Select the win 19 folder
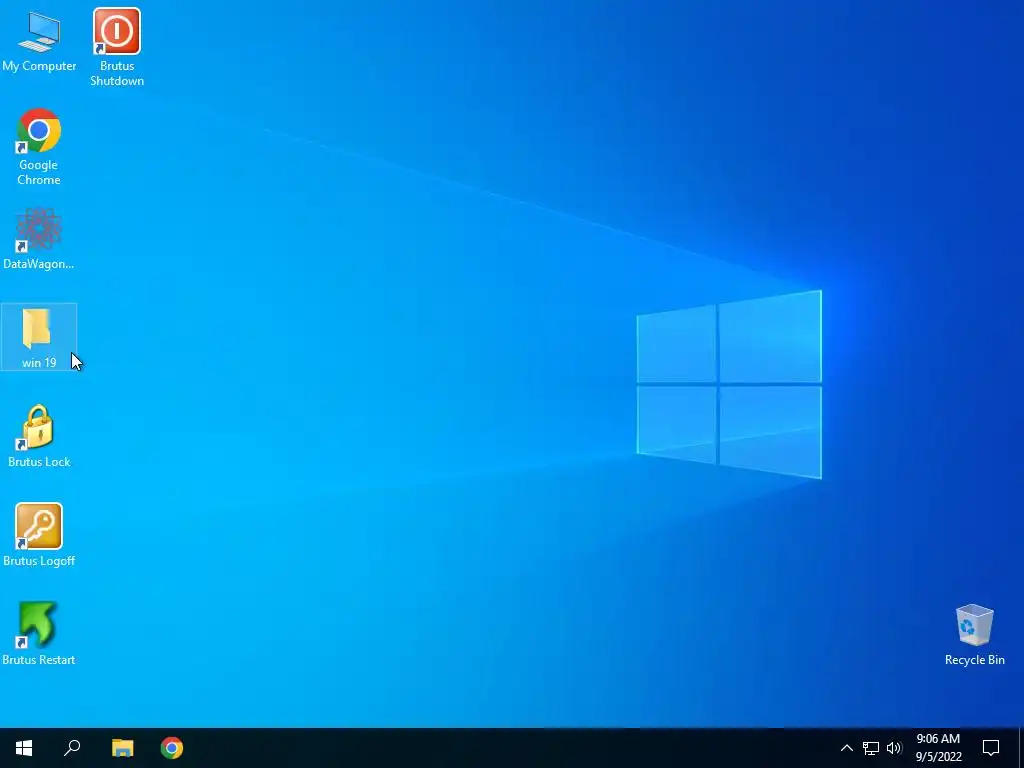1024x768 pixels. click(39, 338)
